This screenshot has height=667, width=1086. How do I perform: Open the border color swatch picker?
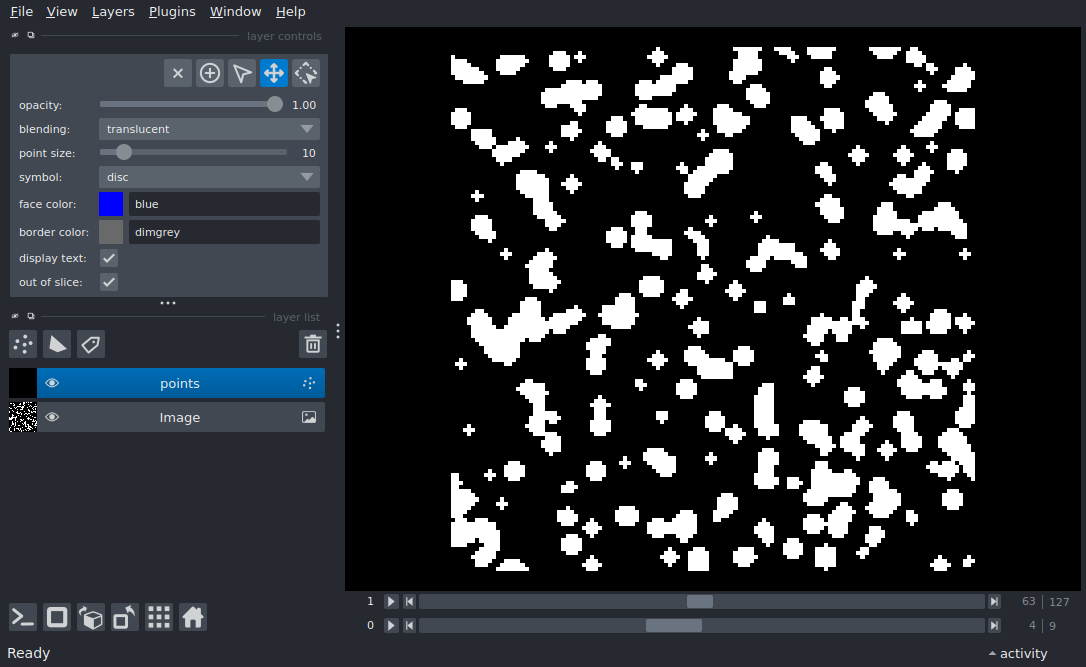[x=111, y=232]
